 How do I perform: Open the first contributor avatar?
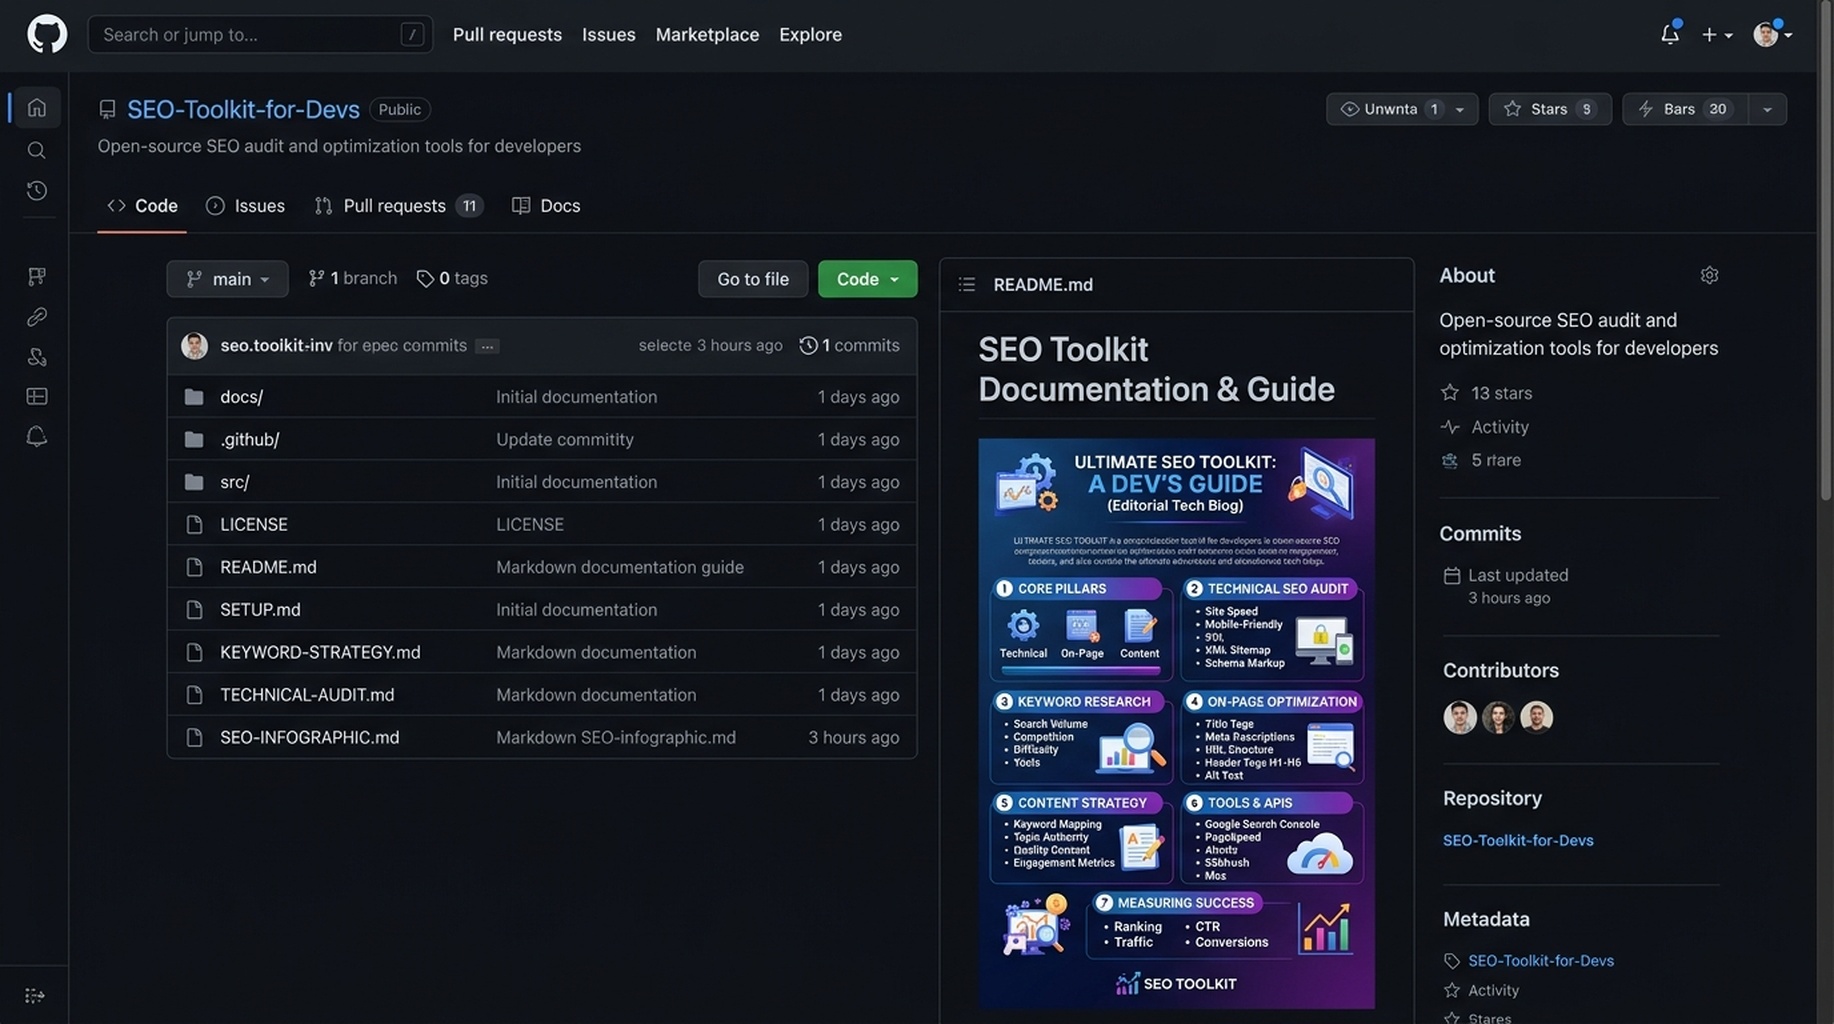pyautogui.click(x=1459, y=717)
